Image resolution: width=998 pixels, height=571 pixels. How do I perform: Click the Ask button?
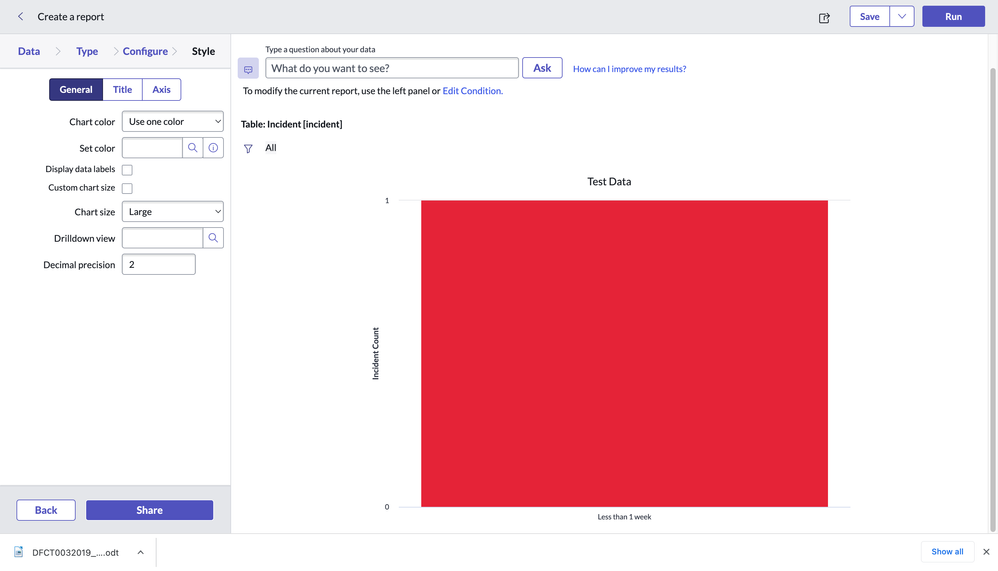coord(542,68)
